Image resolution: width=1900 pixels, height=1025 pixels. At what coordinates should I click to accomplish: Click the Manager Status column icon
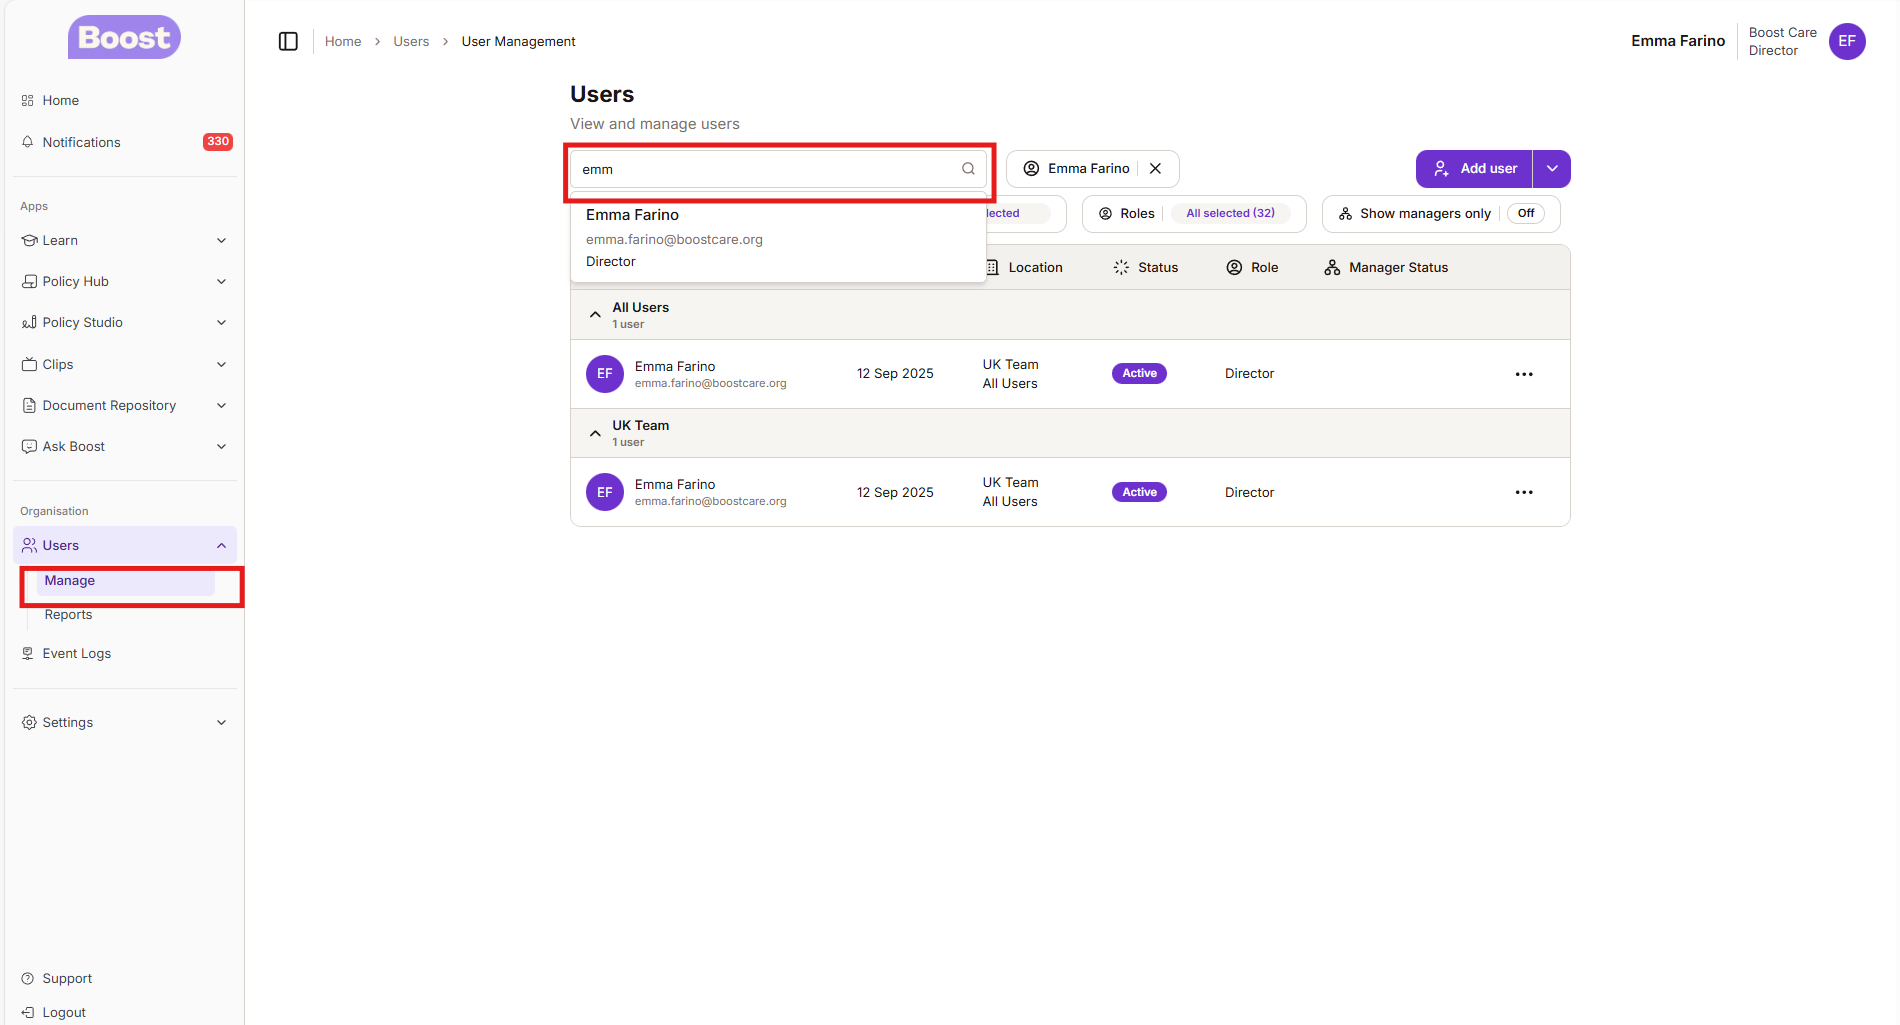[1332, 267]
